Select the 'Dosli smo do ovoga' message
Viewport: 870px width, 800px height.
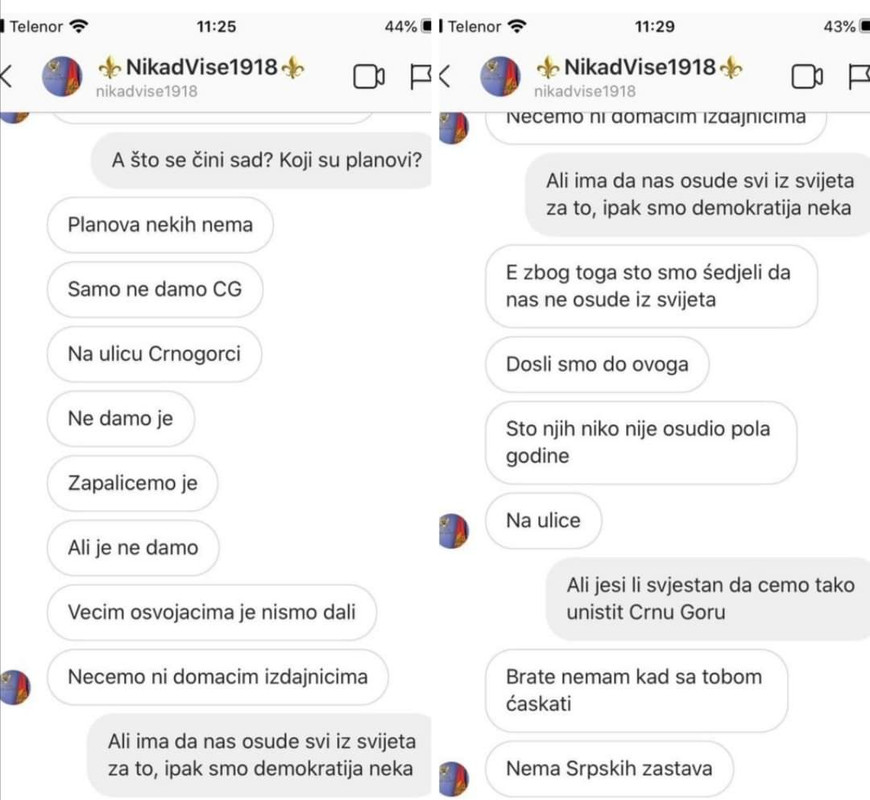coord(597,364)
